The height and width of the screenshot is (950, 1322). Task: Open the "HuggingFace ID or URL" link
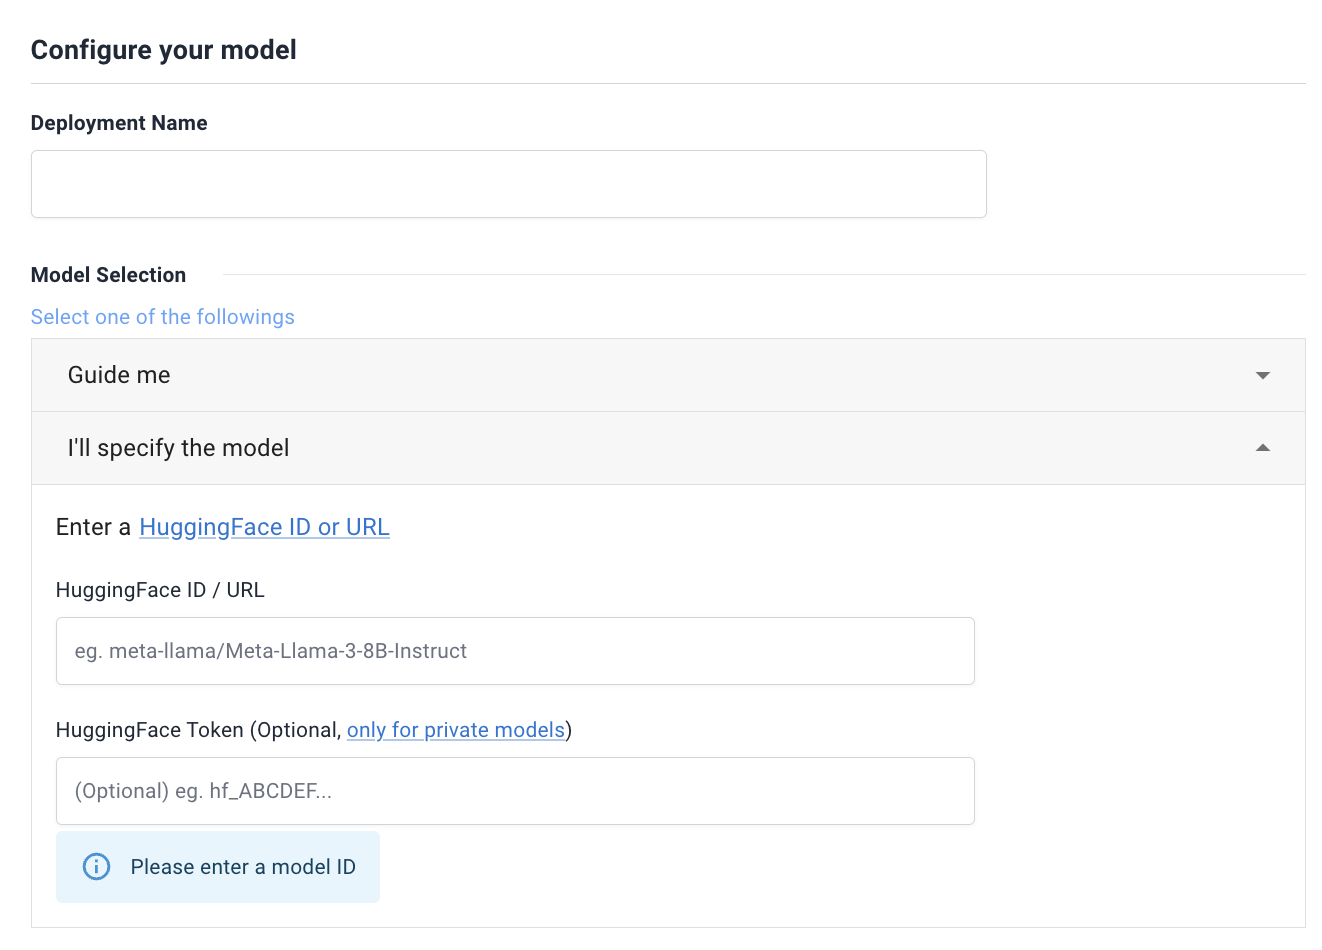tap(264, 527)
